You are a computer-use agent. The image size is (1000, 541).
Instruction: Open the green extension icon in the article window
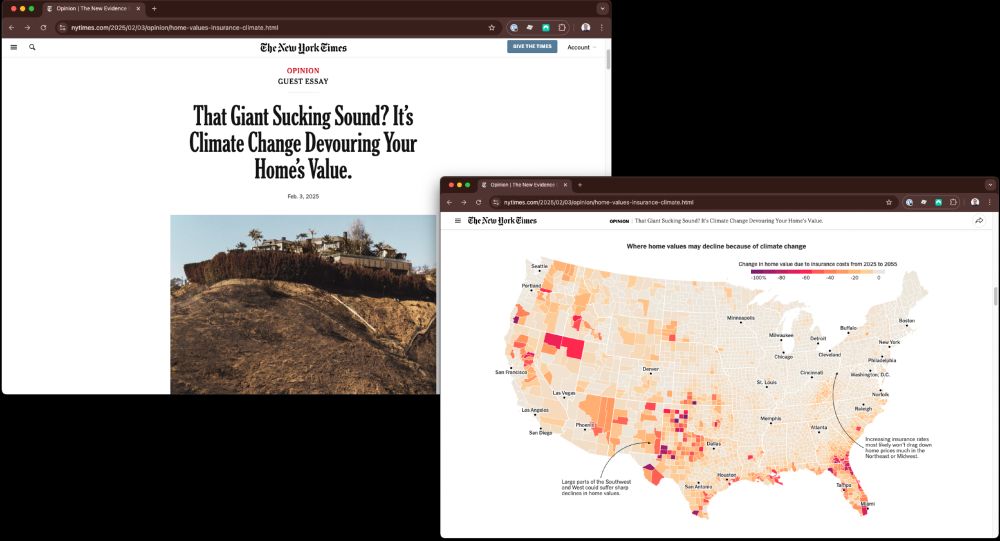click(x=546, y=27)
